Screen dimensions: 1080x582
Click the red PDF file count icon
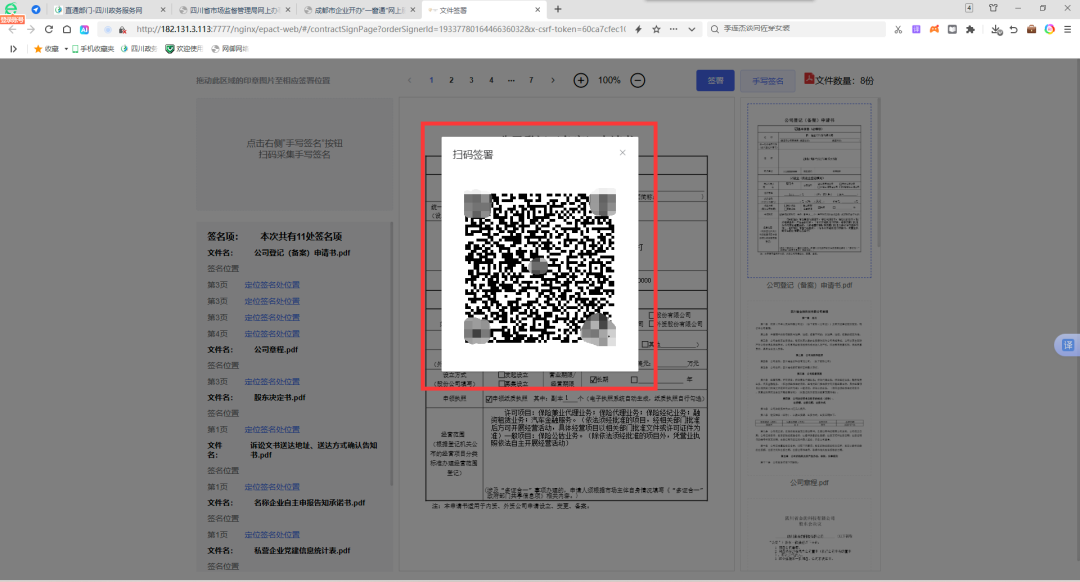pyautogui.click(x=809, y=79)
